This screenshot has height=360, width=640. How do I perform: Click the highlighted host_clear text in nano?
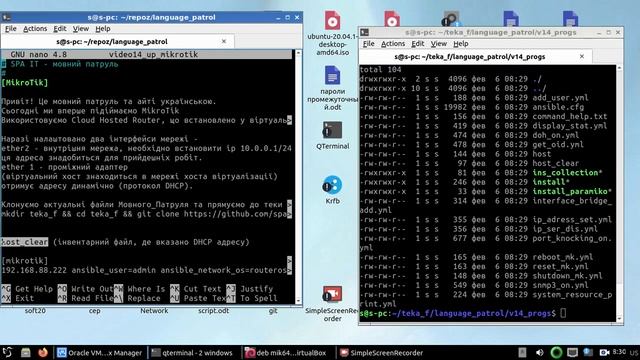[x=24, y=242]
